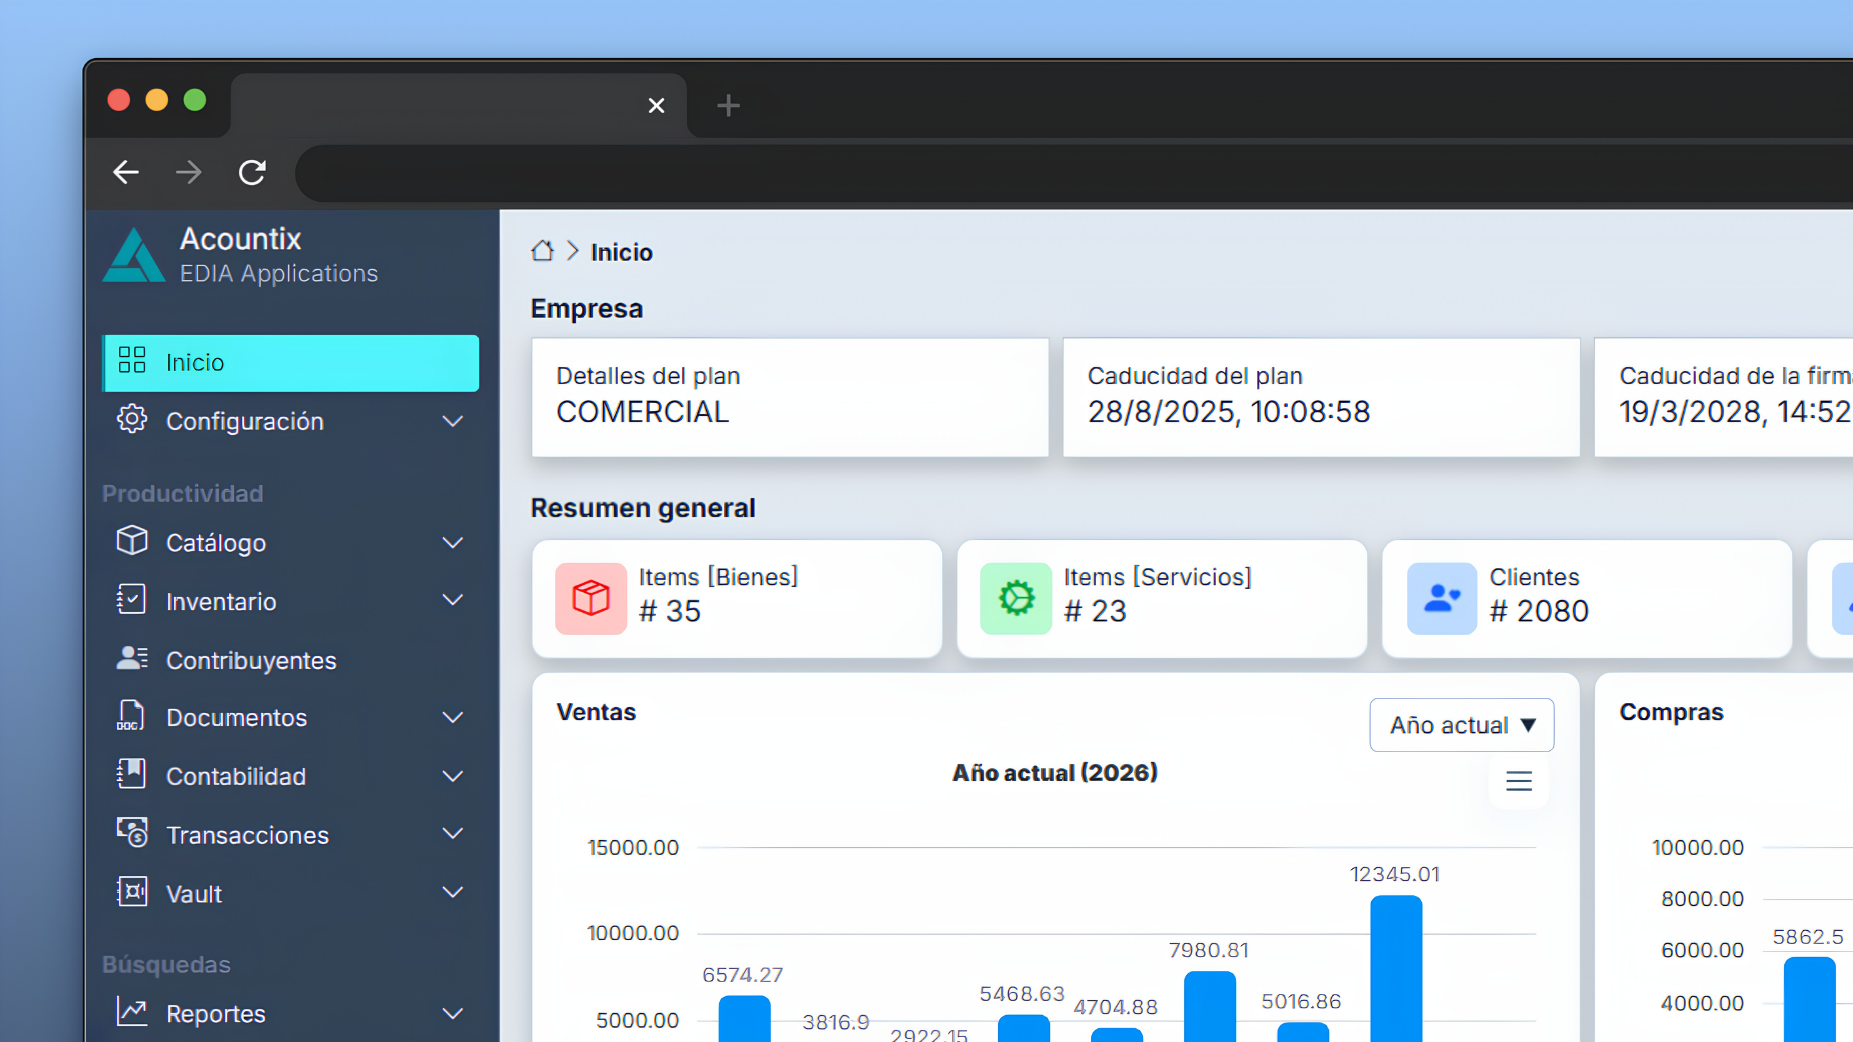Screen dimensions: 1853x1042
Task: Open the Año actual dropdown
Action: [x=1461, y=725]
